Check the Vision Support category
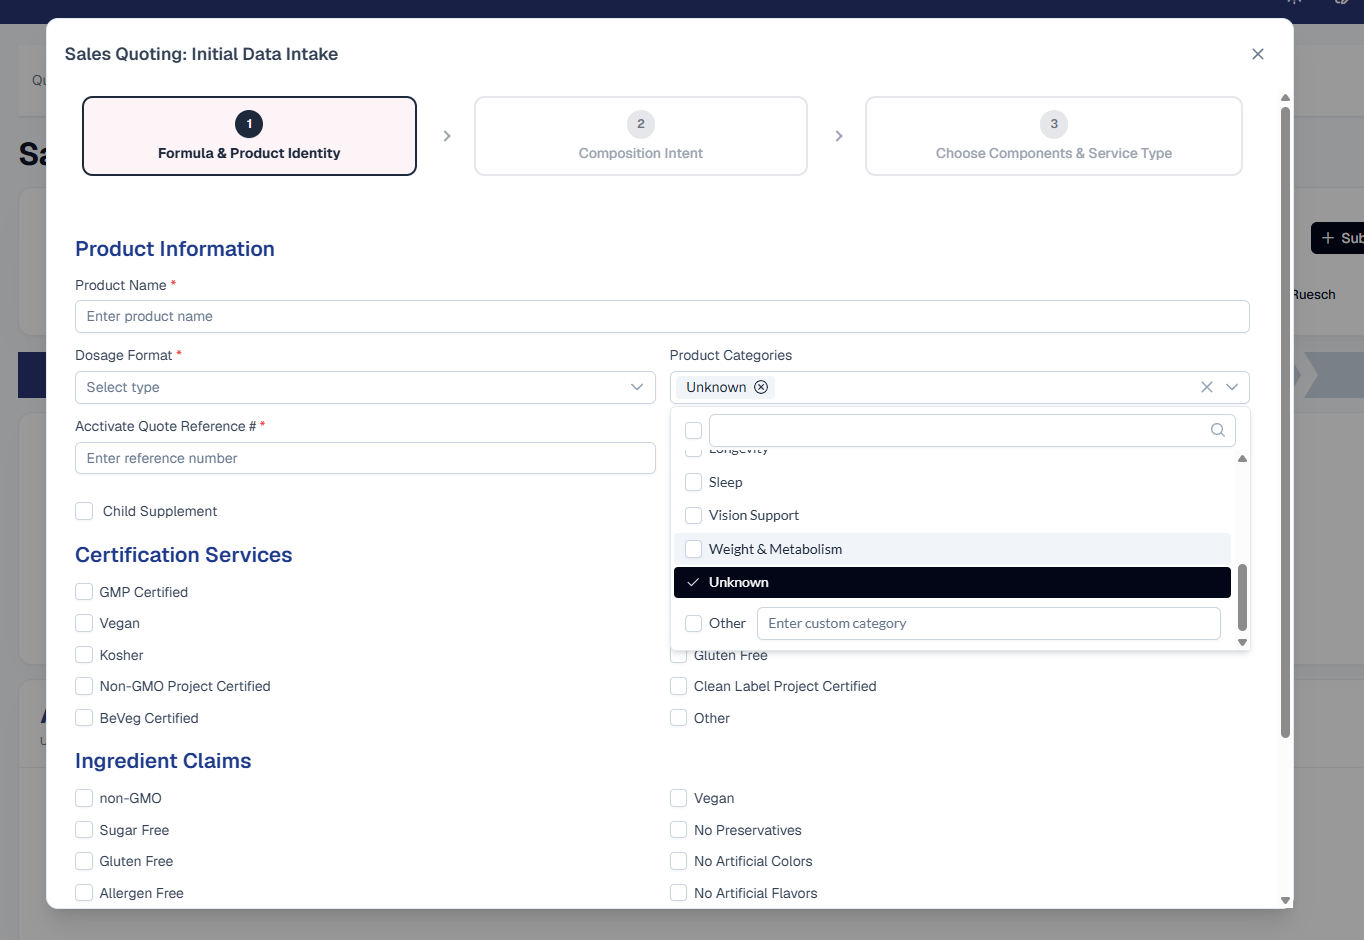The image size is (1364, 940). 693,515
